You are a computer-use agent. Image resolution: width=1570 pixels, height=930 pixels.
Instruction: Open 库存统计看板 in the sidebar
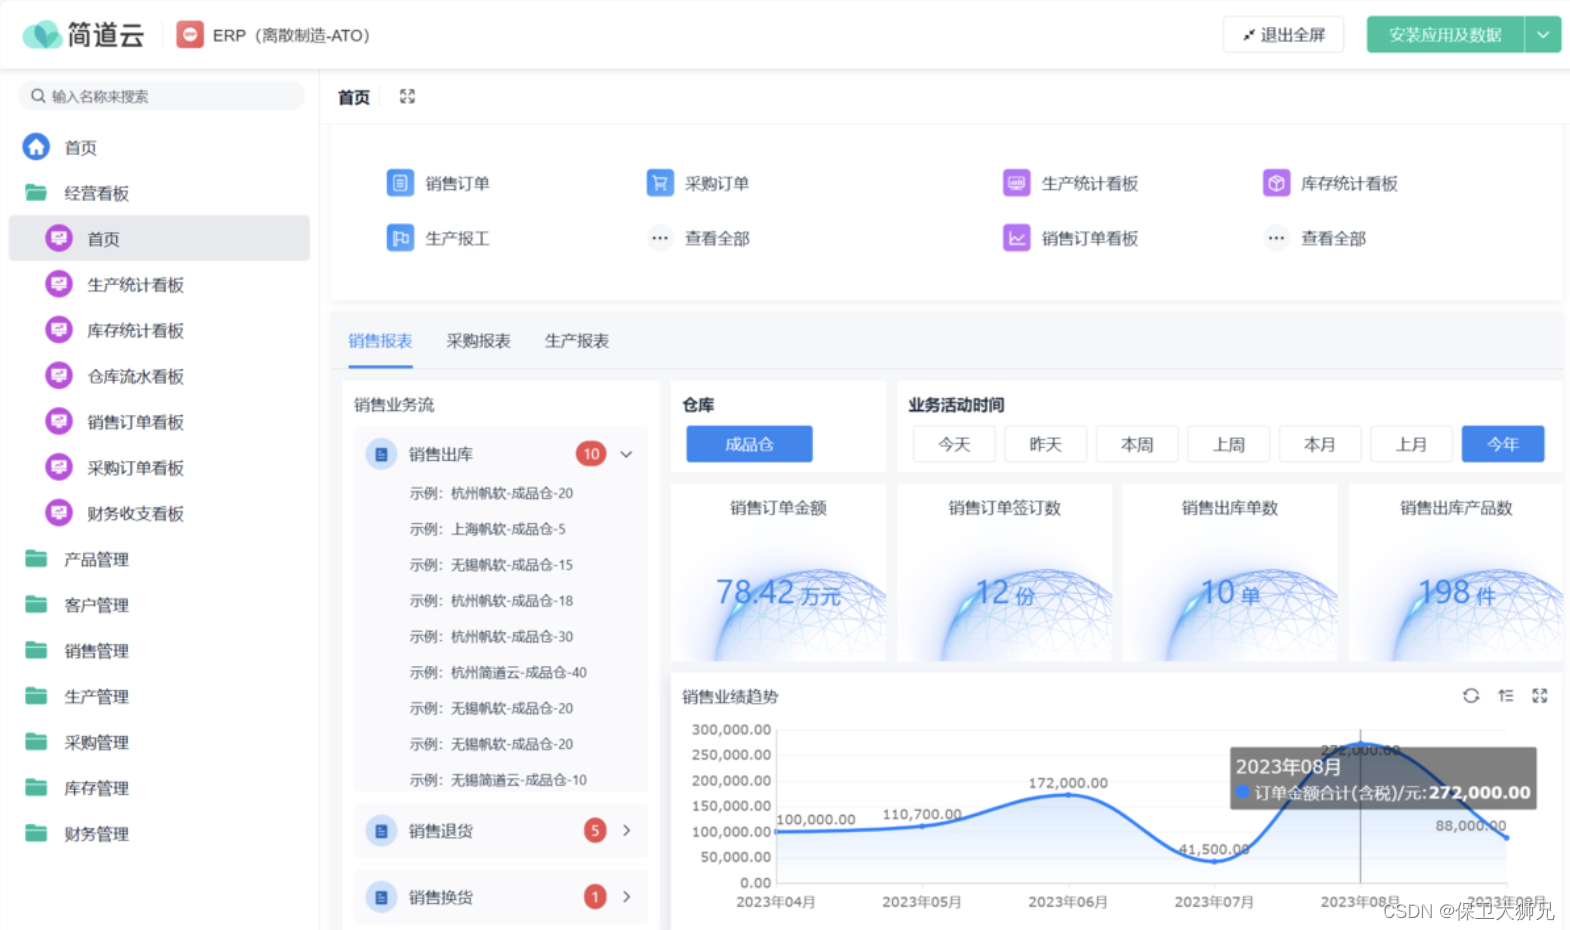[x=159, y=331]
